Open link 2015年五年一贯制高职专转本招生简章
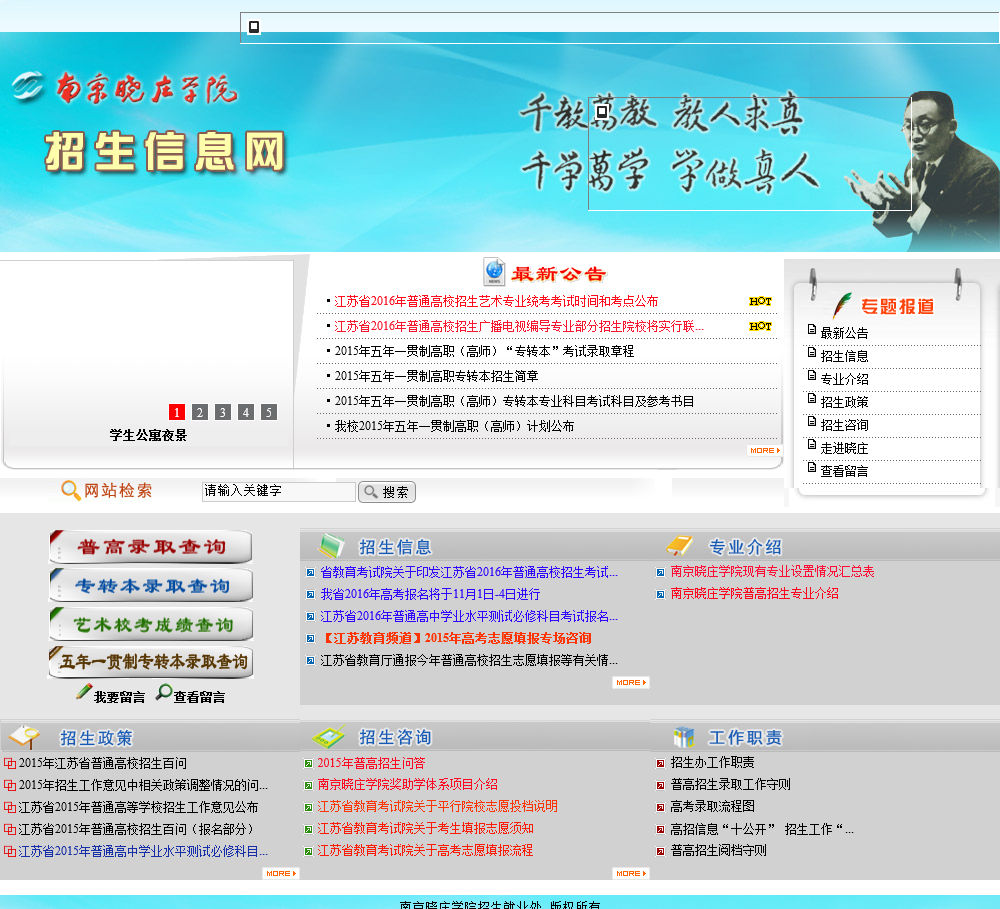Image resolution: width=1000 pixels, height=909 pixels. (x=436, y=376)
